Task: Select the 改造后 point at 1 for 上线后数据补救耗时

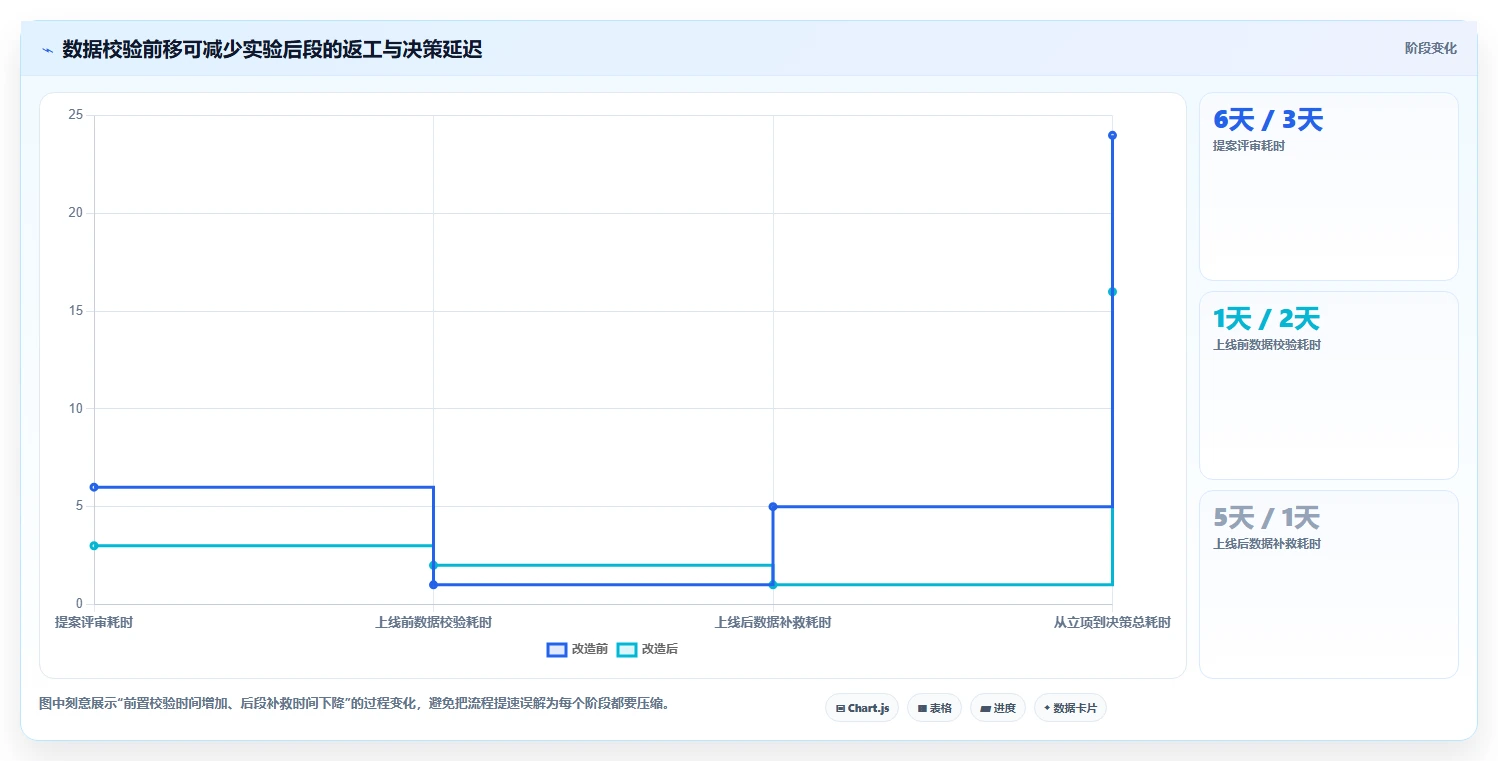Action: tap(773, 585)
